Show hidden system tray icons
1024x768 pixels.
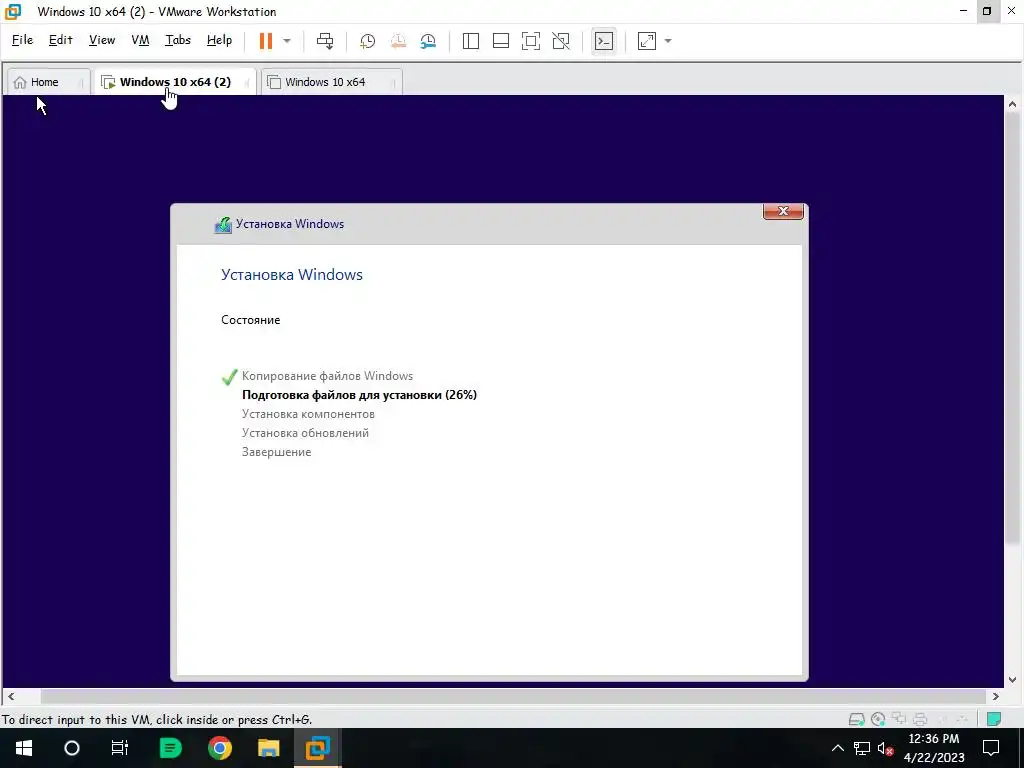[837, 748]
